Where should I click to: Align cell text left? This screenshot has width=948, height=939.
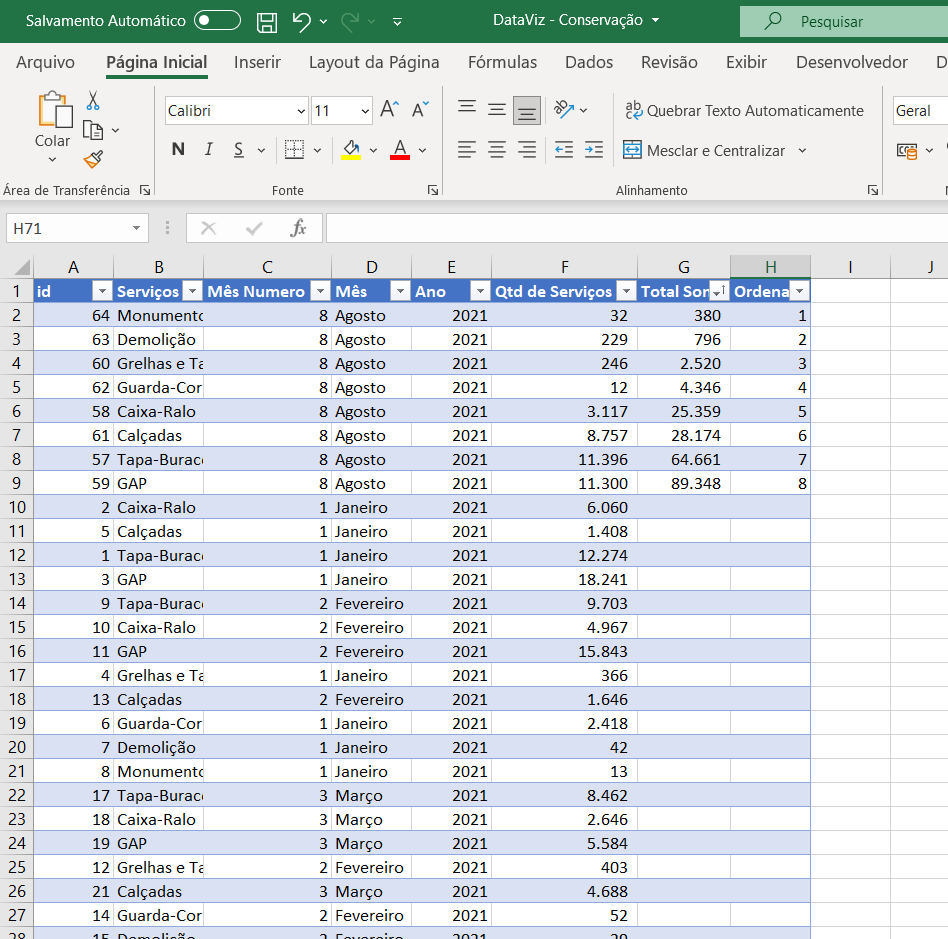pyautogui.click(x=467, y=149)
